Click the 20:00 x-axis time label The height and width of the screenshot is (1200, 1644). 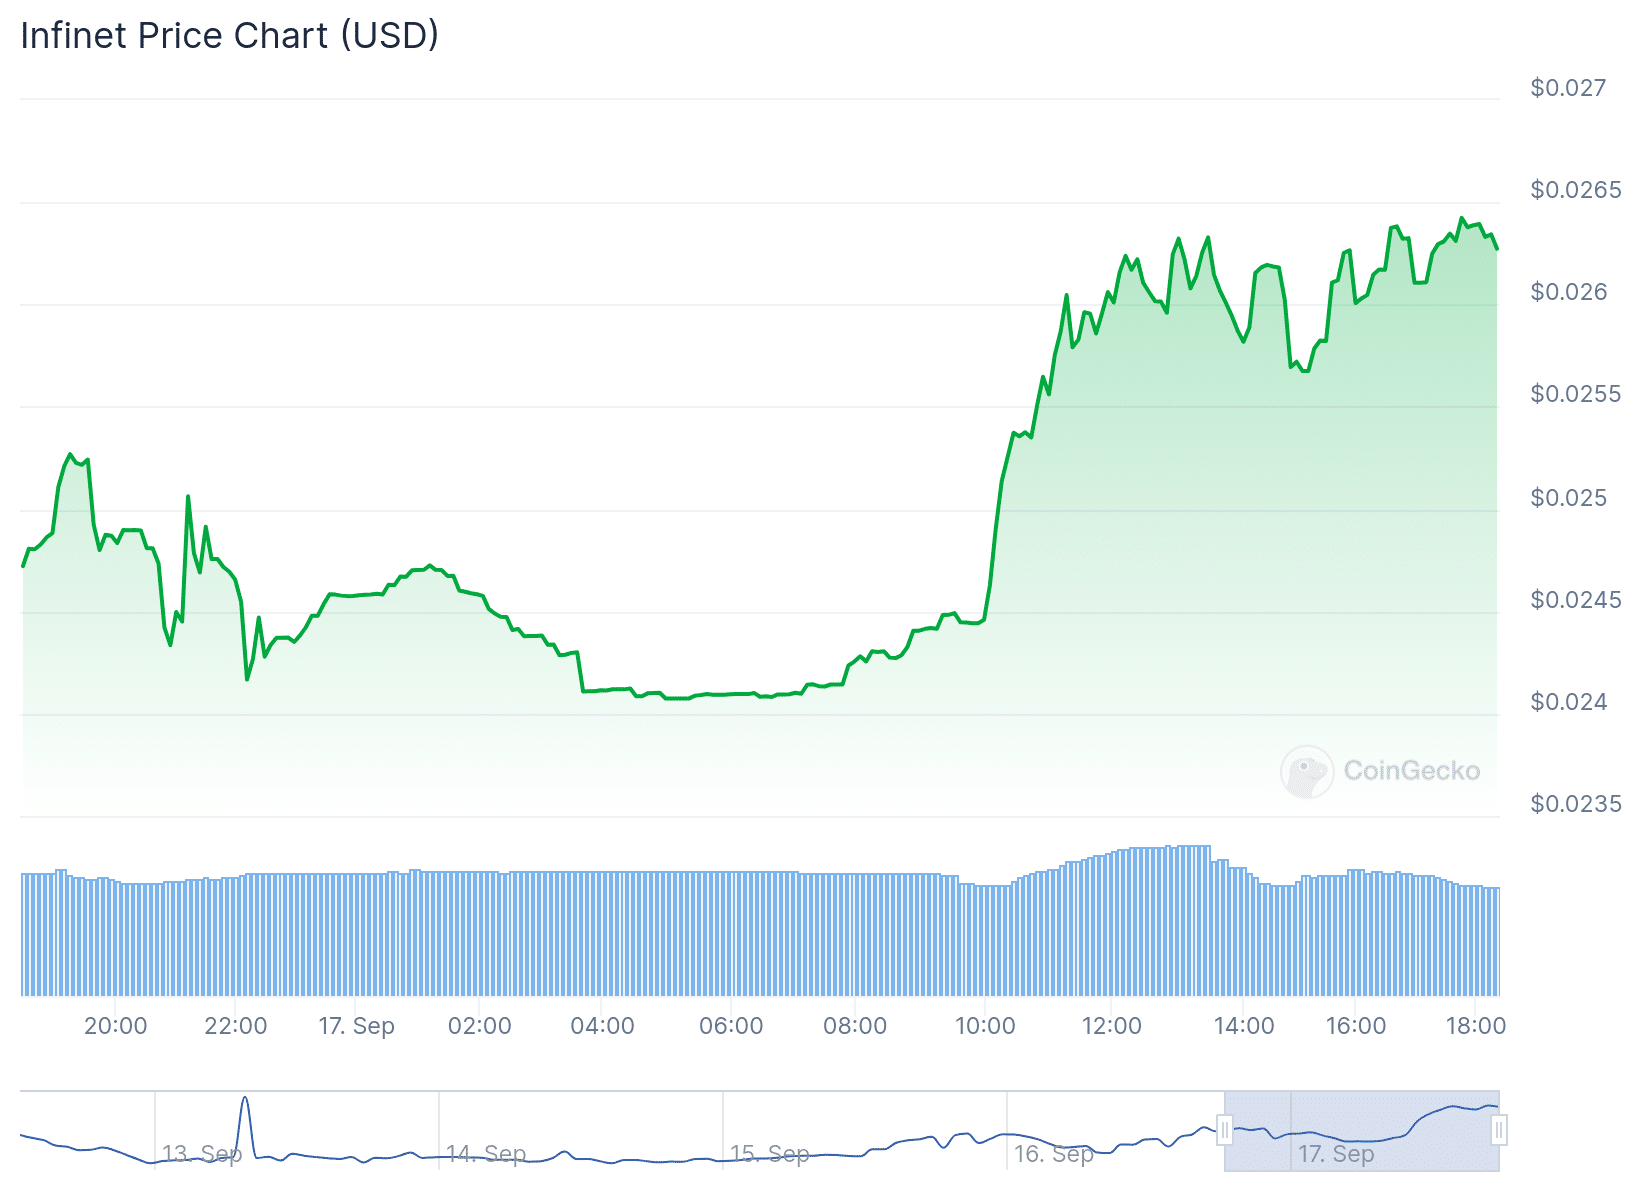[x=115, y=1026]
